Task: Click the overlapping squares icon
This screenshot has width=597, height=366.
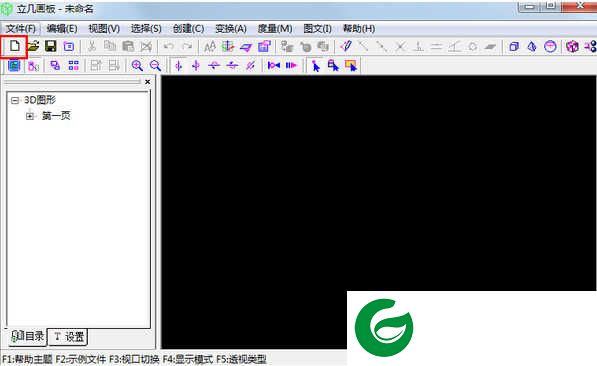Action: (55, 66)
